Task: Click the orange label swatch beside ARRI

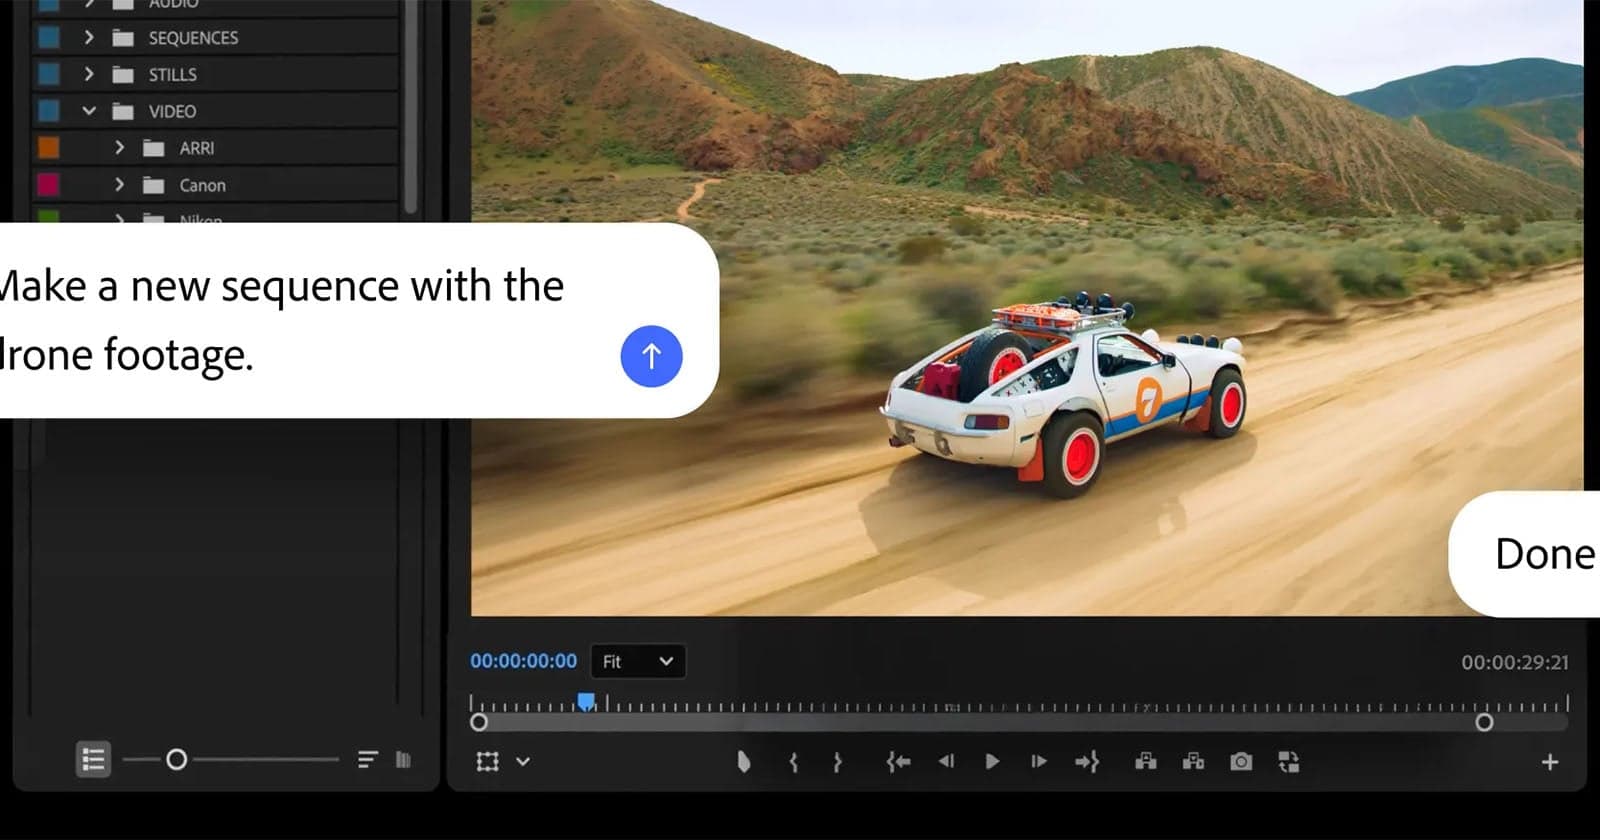Action: tap(48, 148)
